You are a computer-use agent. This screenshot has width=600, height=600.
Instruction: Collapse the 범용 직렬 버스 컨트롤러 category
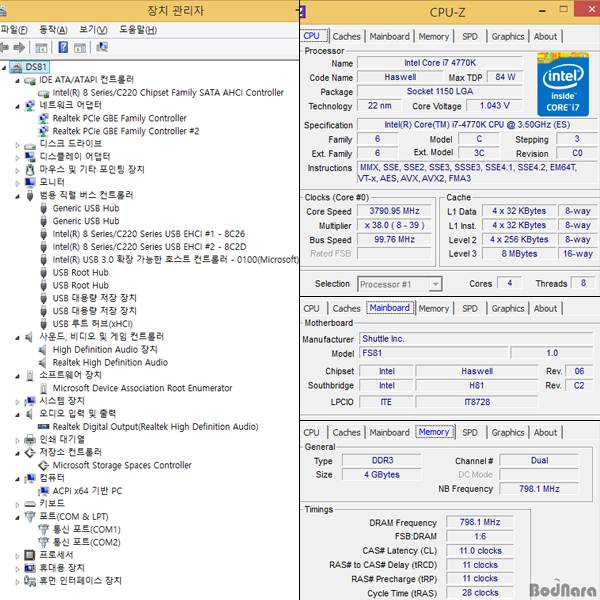click(x=17, y=196)
